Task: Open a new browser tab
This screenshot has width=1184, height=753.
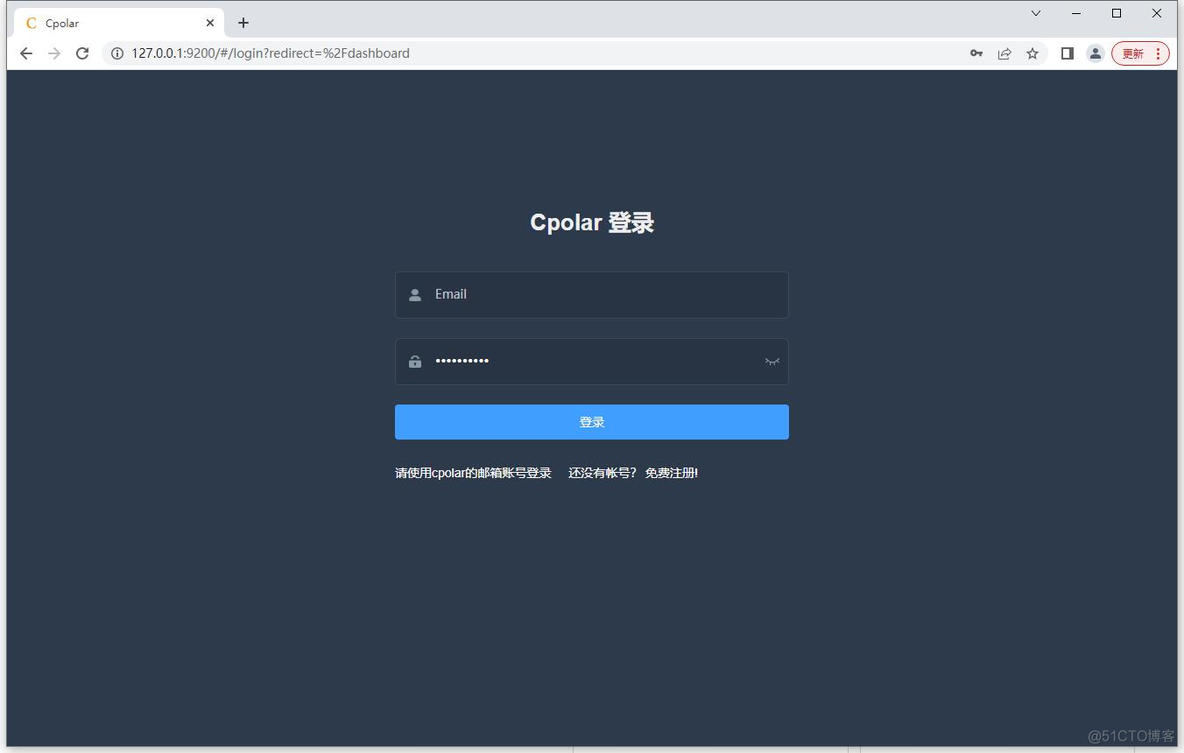Action: (x=243, y=23)
